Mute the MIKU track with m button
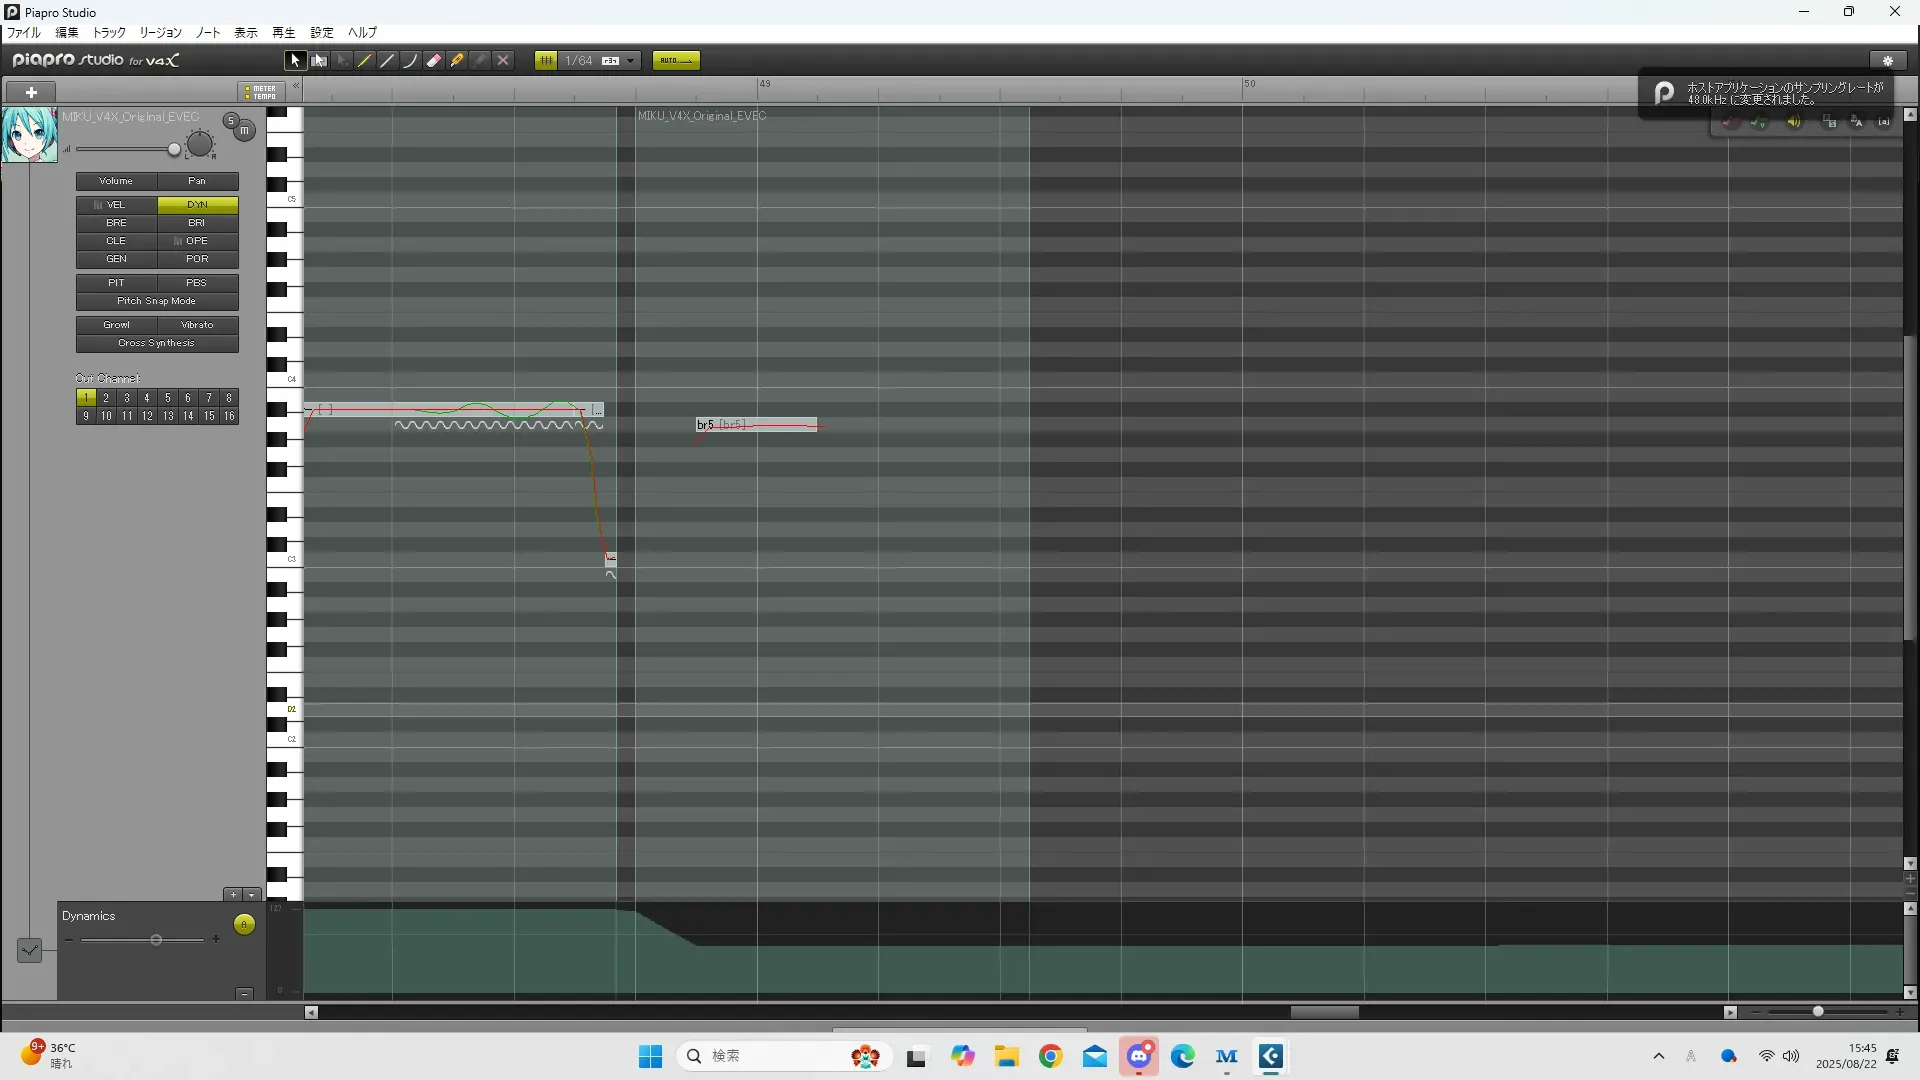1920x1080 pixels. click(244, 131)
